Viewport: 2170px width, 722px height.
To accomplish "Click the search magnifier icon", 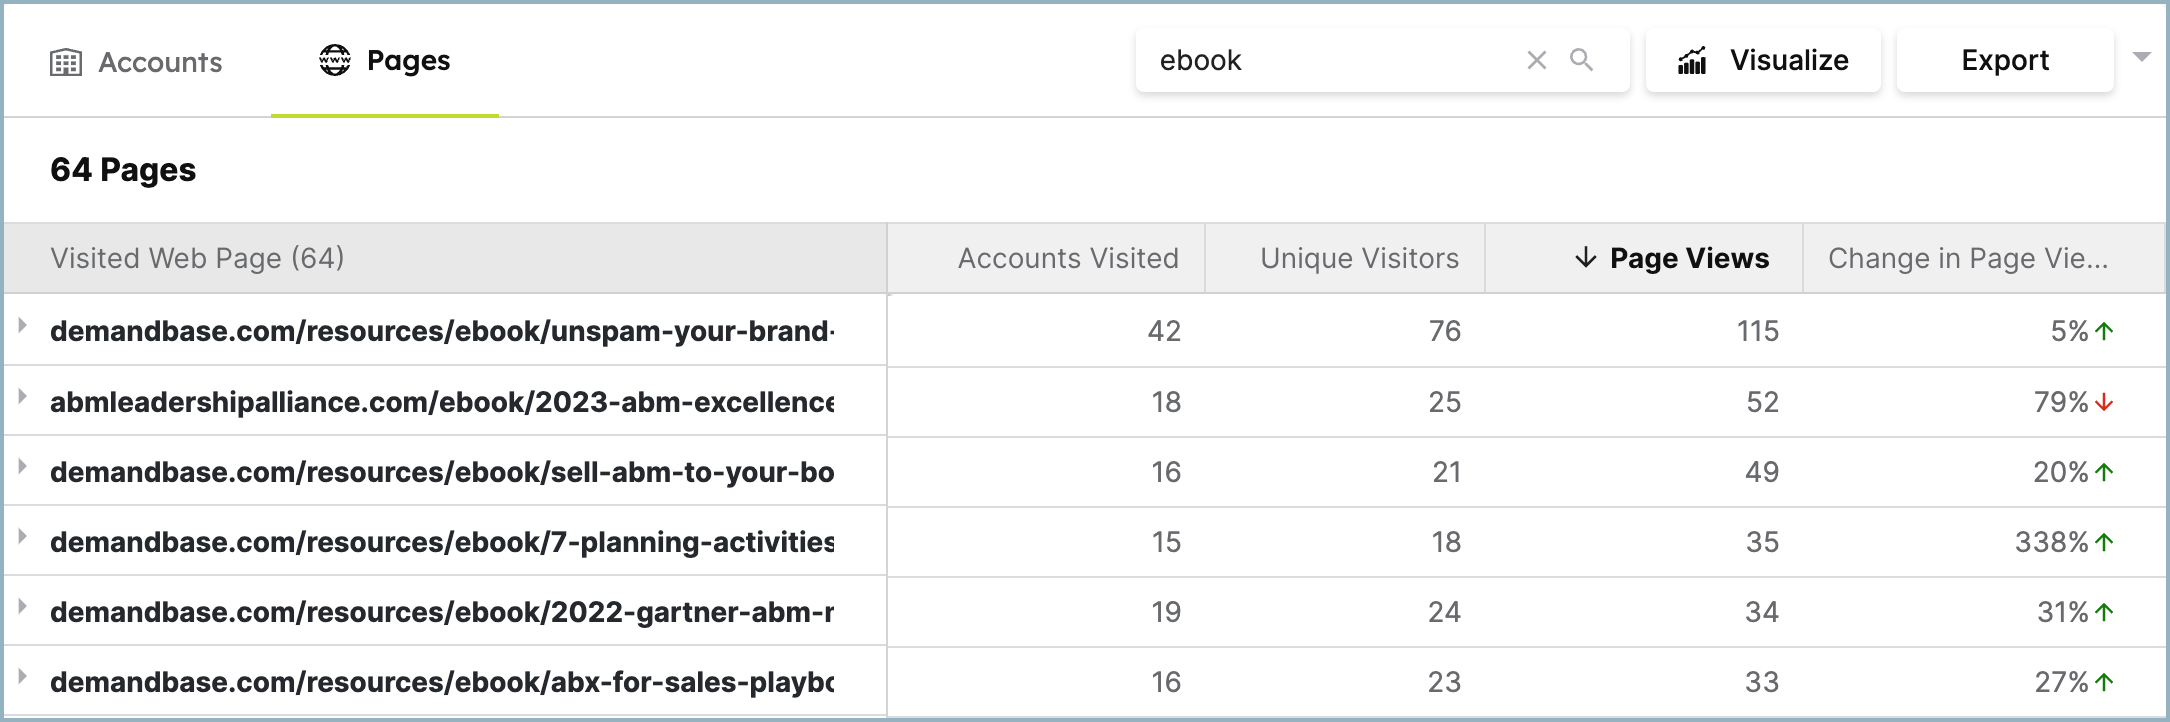I will click(1582, 60).
